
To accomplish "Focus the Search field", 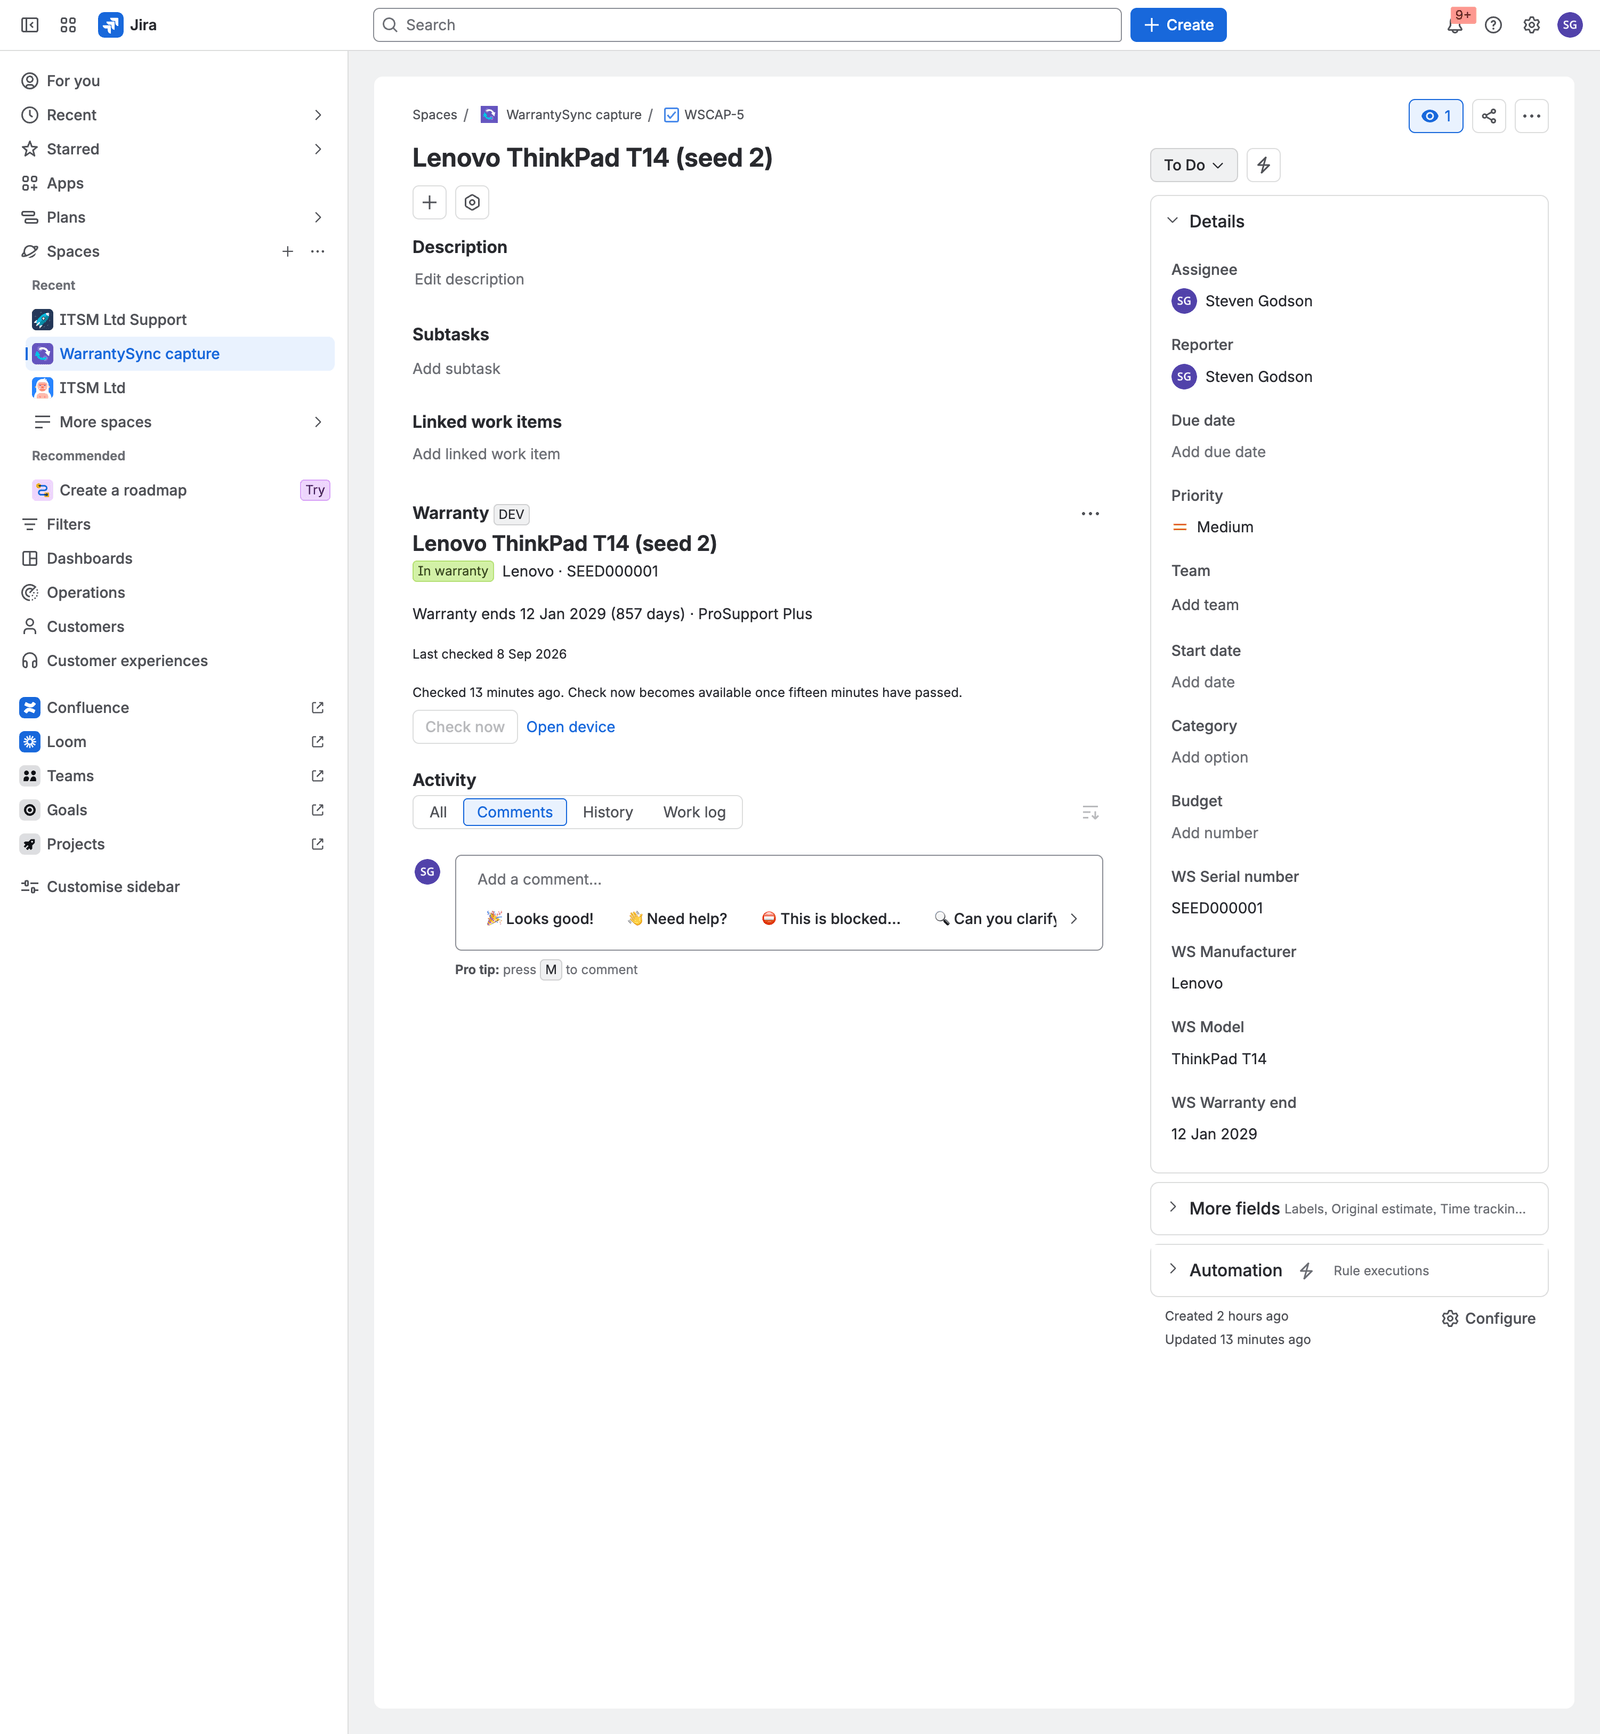I will 747,25.
